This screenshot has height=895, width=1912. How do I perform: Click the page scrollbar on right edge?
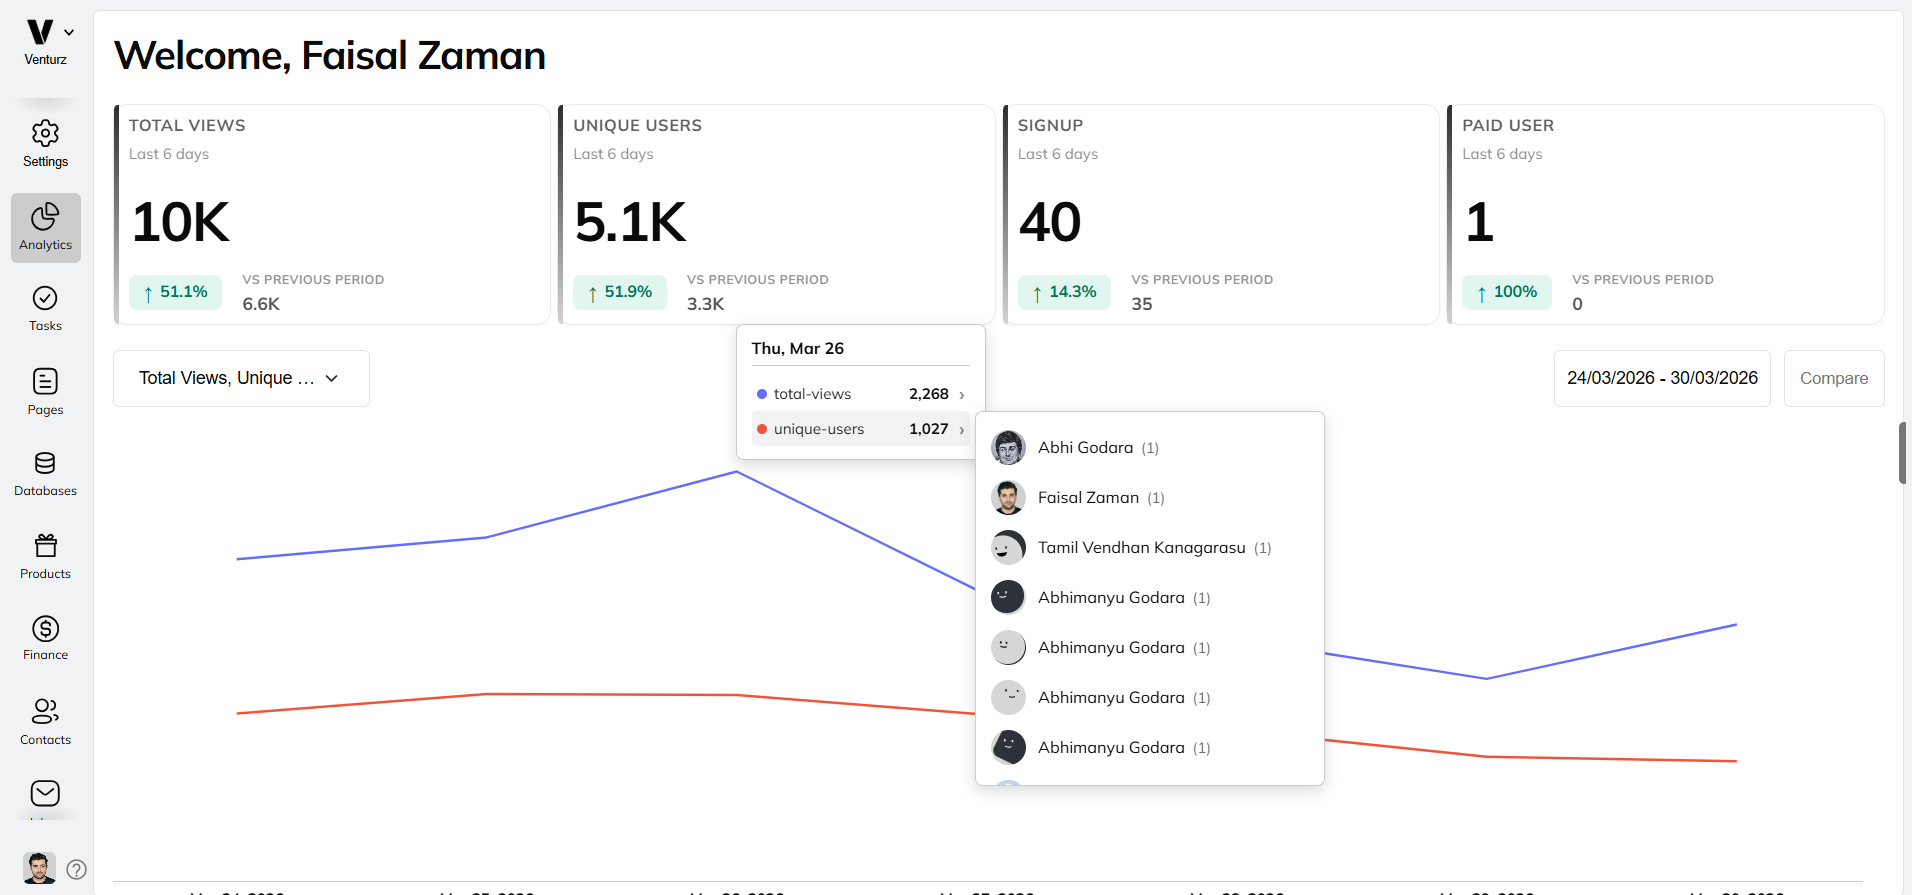click(x=1902, y=453)
